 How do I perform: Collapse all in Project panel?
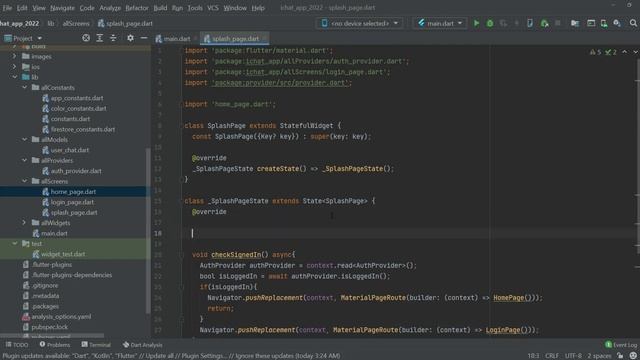click(x=113, y=38)
